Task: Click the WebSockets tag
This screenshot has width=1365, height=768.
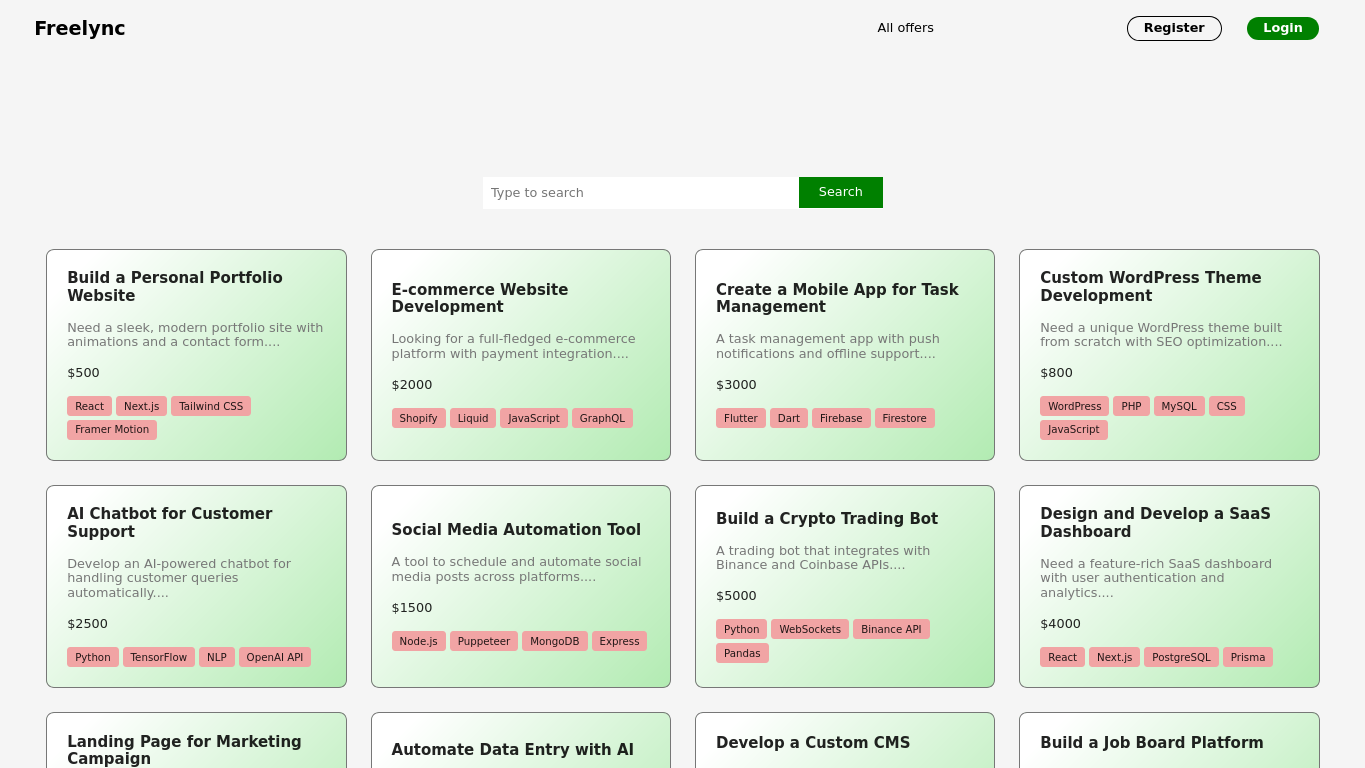Action: coord(810,629)
